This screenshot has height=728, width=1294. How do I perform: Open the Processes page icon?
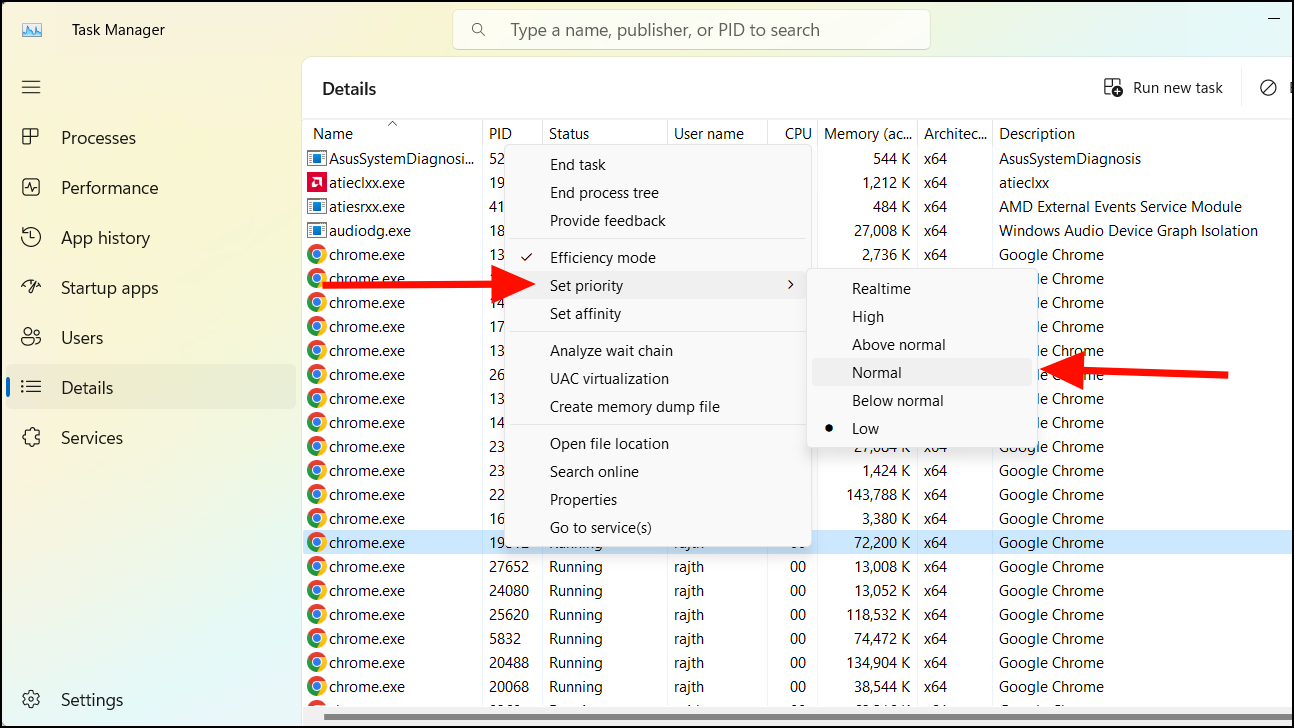31,138
